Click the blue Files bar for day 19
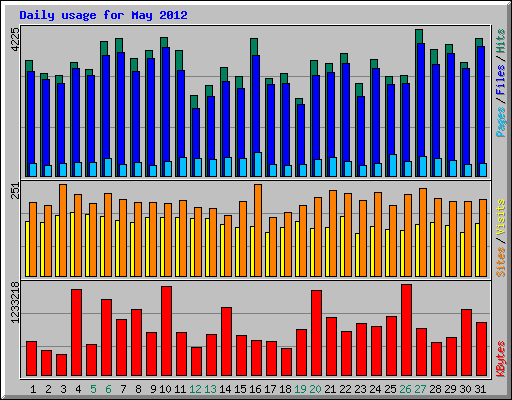Screen dimensions: 512x400 tap(301, 134)
